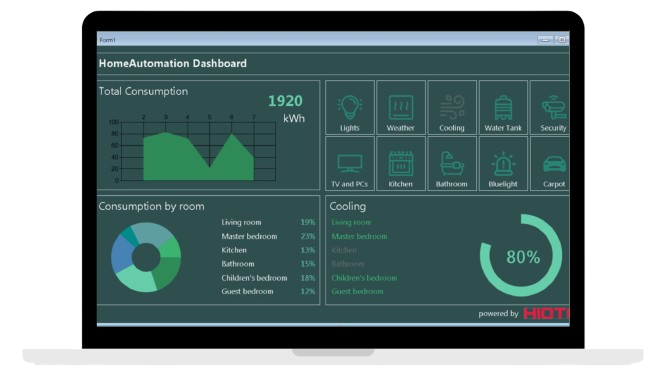Open the Cooling wind icon tile
Viewport: 666px width, 375px height.
tap(452, 107)
